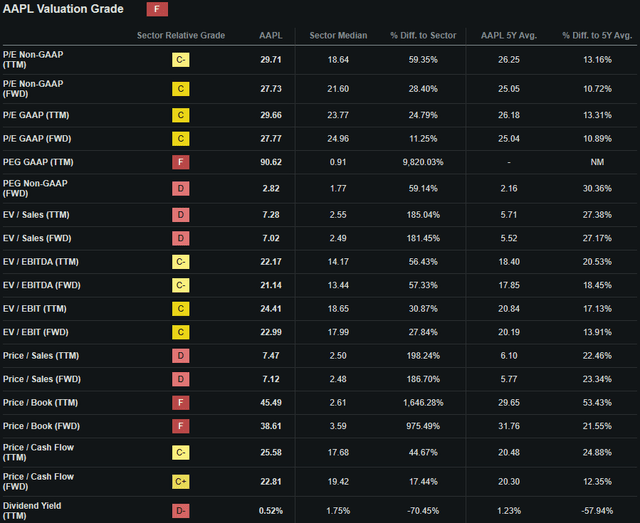Screen dimensions: 640x523
Task: Select the EV / EBIT (FWD) row label
Action: pyautogui.click(x=36, y=332)
